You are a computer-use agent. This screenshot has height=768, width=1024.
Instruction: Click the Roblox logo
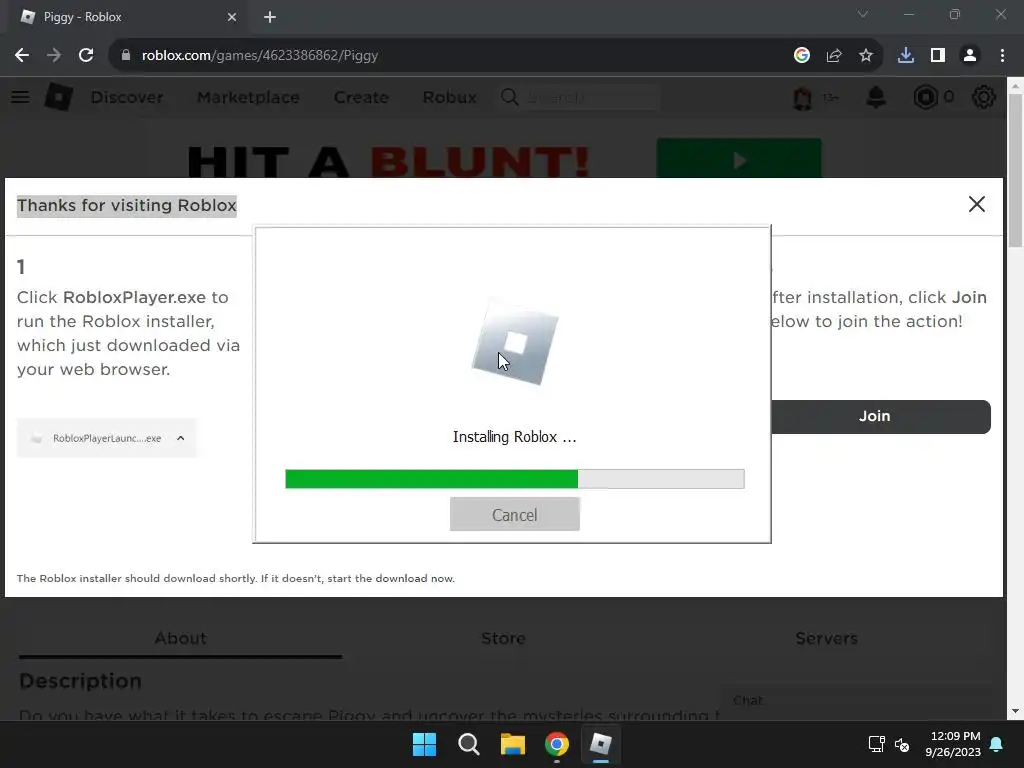(x=59, y=97)
